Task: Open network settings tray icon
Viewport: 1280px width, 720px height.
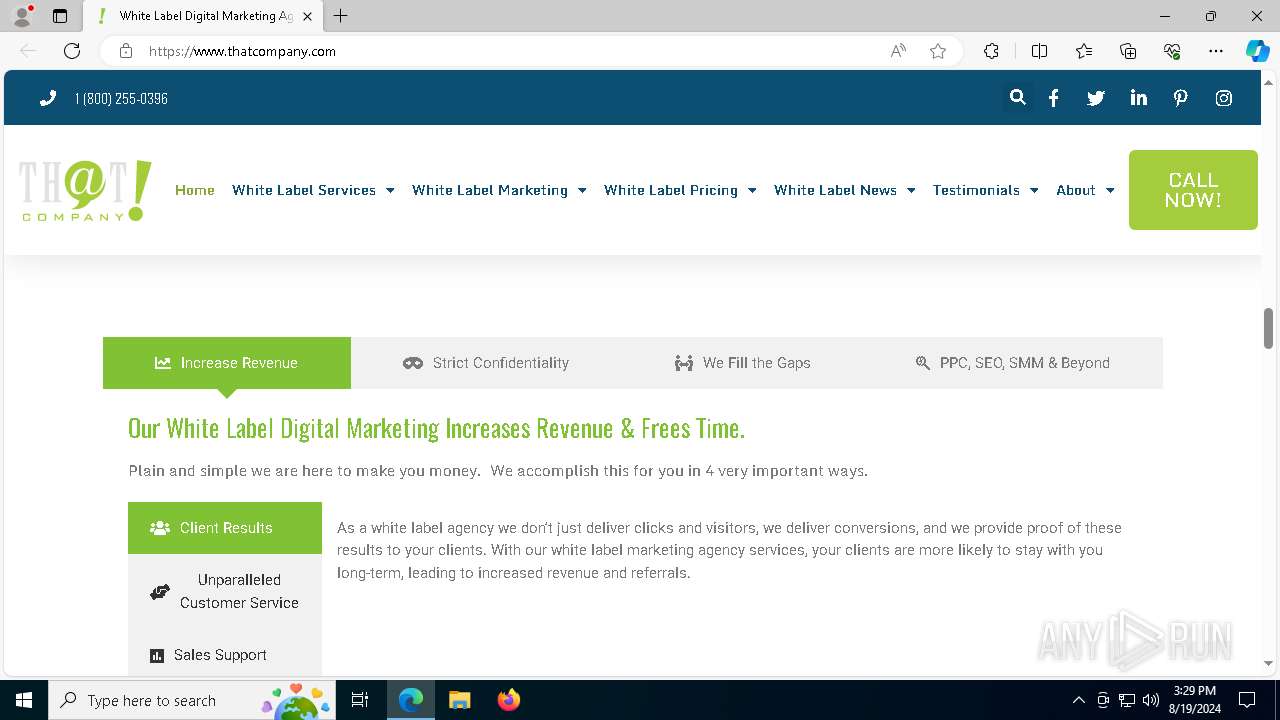Action: point(1127,700)
